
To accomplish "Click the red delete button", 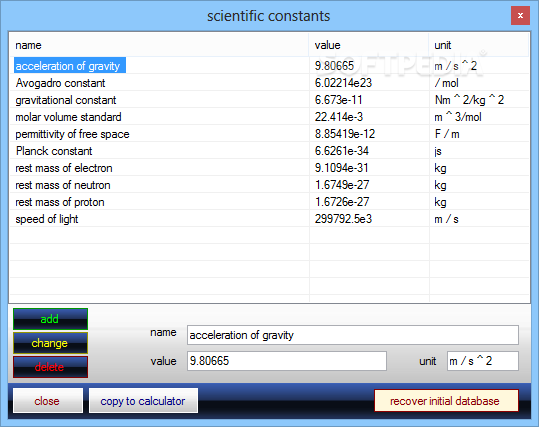I will click(x=51, y=367).
